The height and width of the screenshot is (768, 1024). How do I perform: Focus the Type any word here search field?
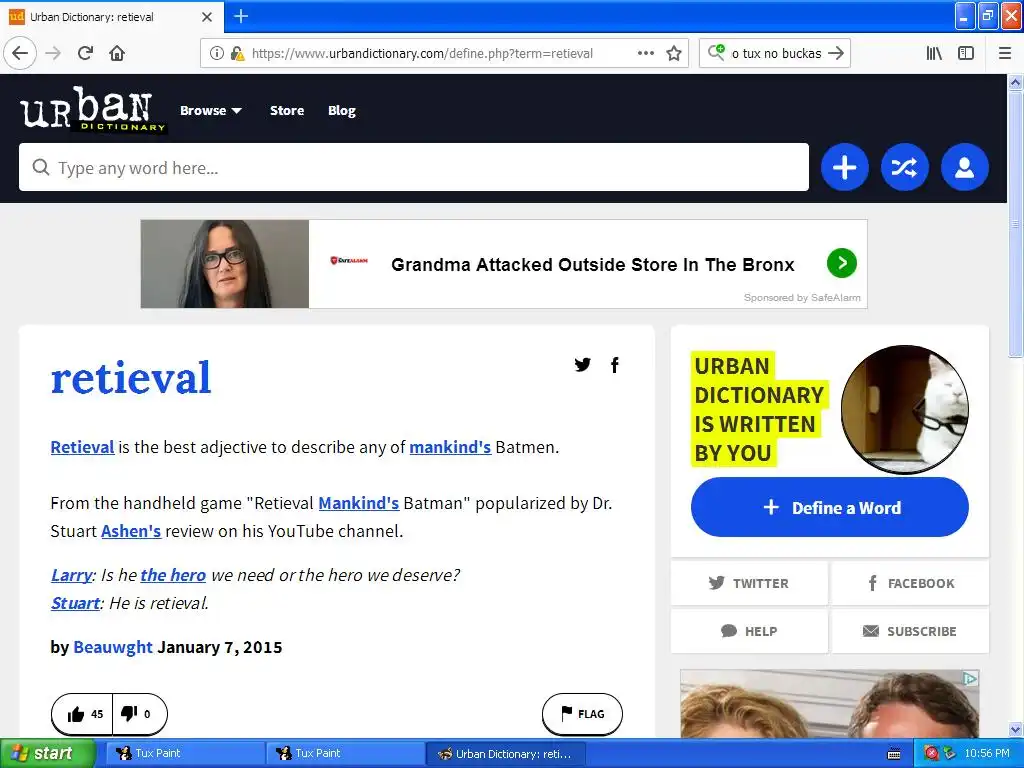click(414, 167)
